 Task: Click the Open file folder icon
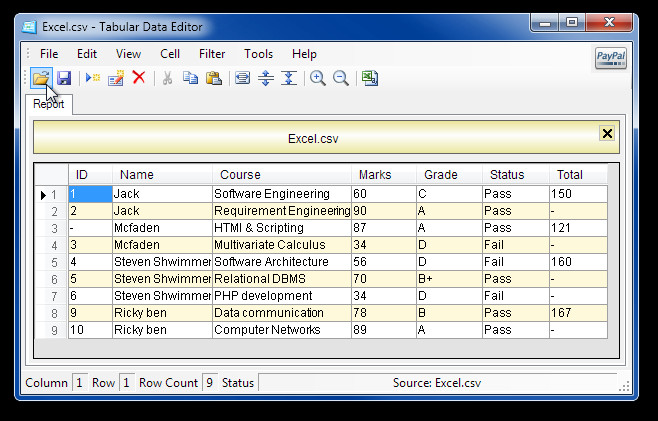[40, 78]
